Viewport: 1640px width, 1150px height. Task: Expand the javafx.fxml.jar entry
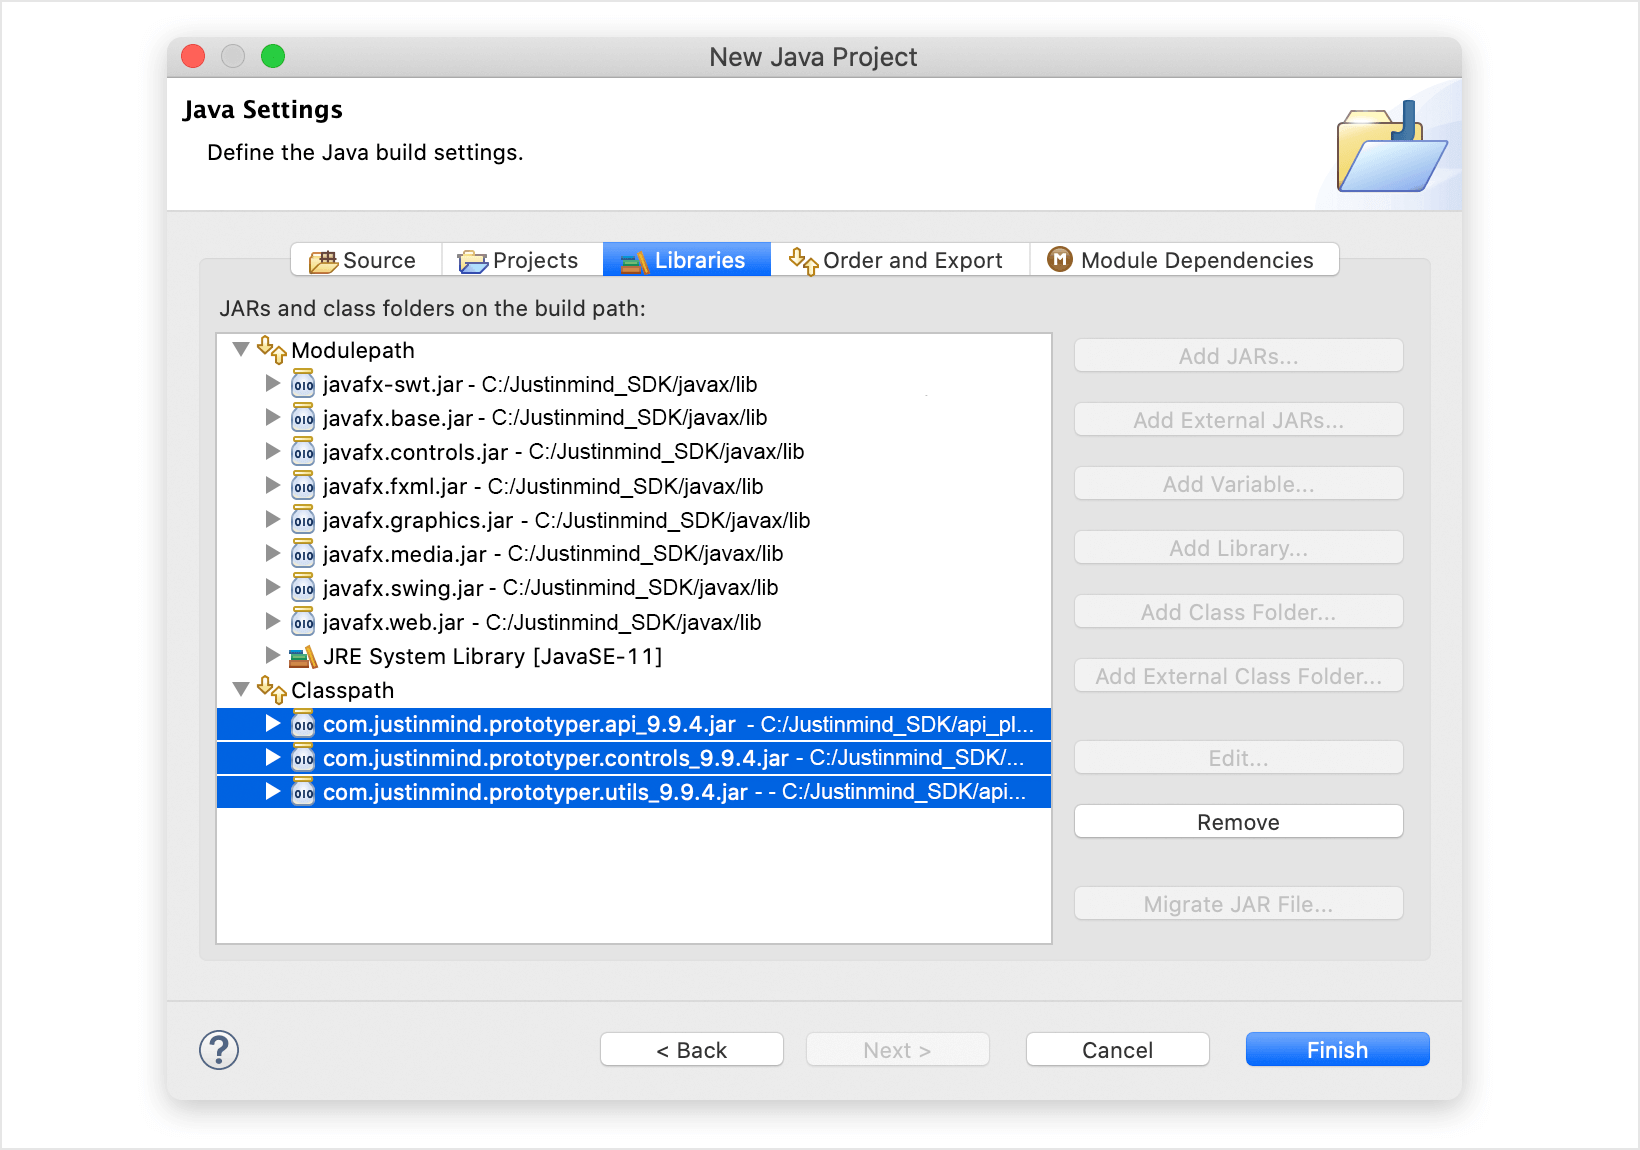[272, 485]
